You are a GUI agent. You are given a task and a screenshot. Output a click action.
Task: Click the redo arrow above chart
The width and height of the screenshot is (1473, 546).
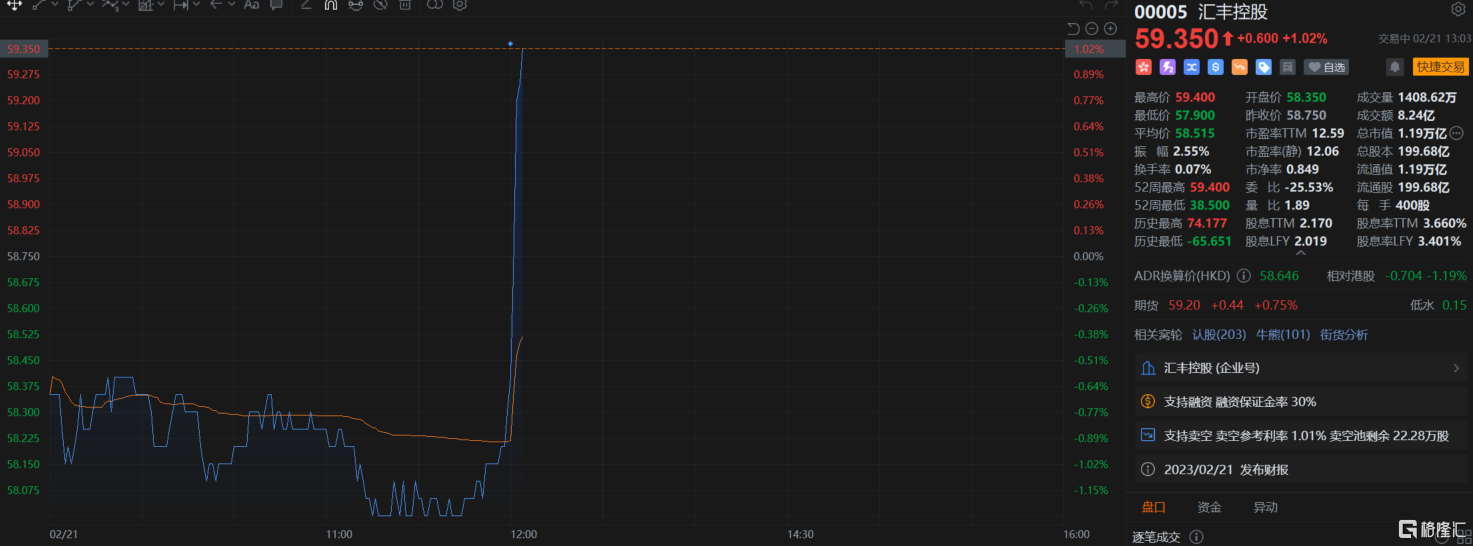point(1112,5)
